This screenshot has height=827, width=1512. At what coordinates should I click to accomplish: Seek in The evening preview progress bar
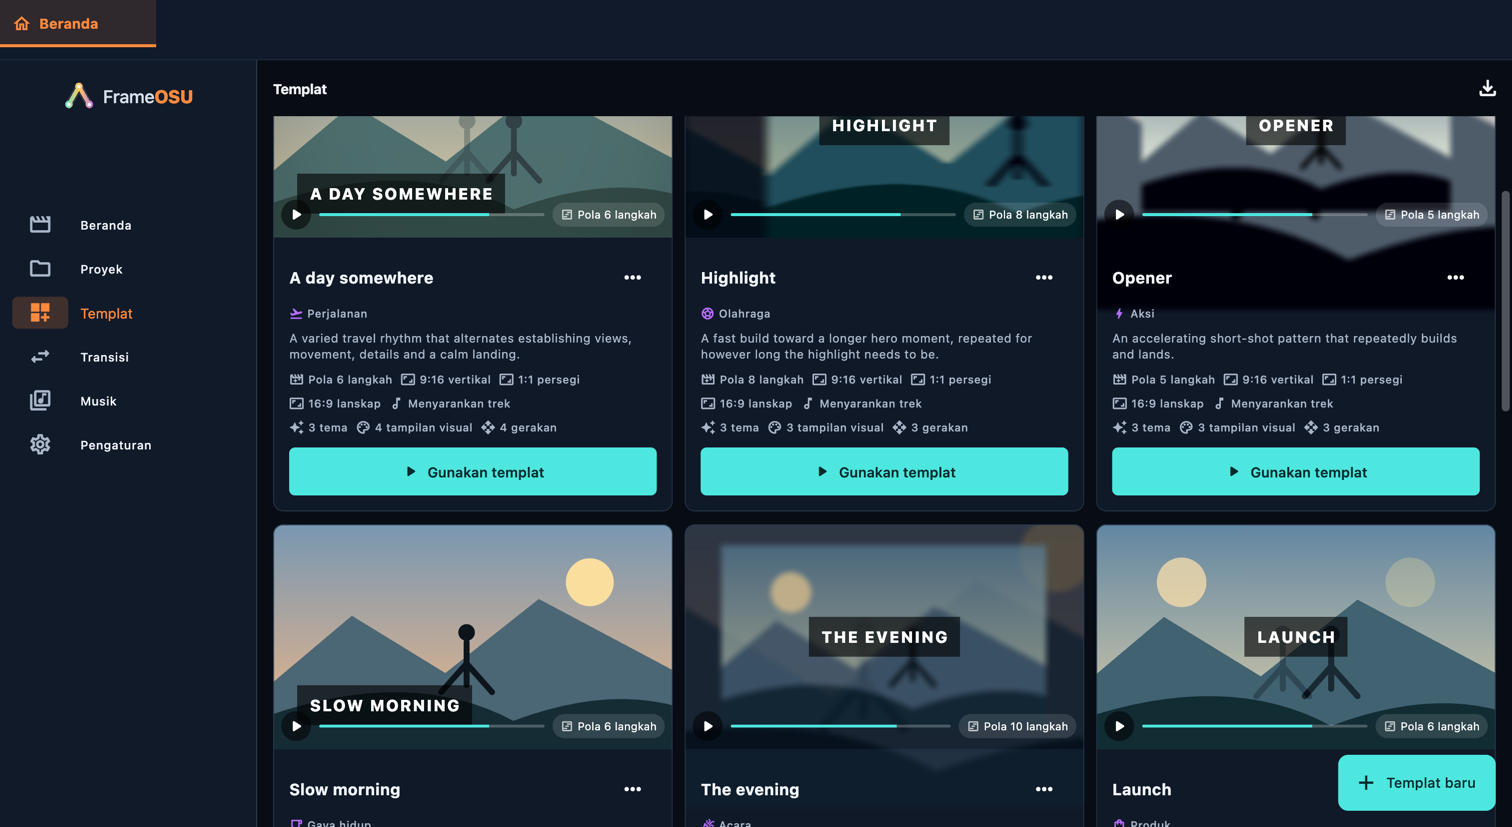click(841, 726)
